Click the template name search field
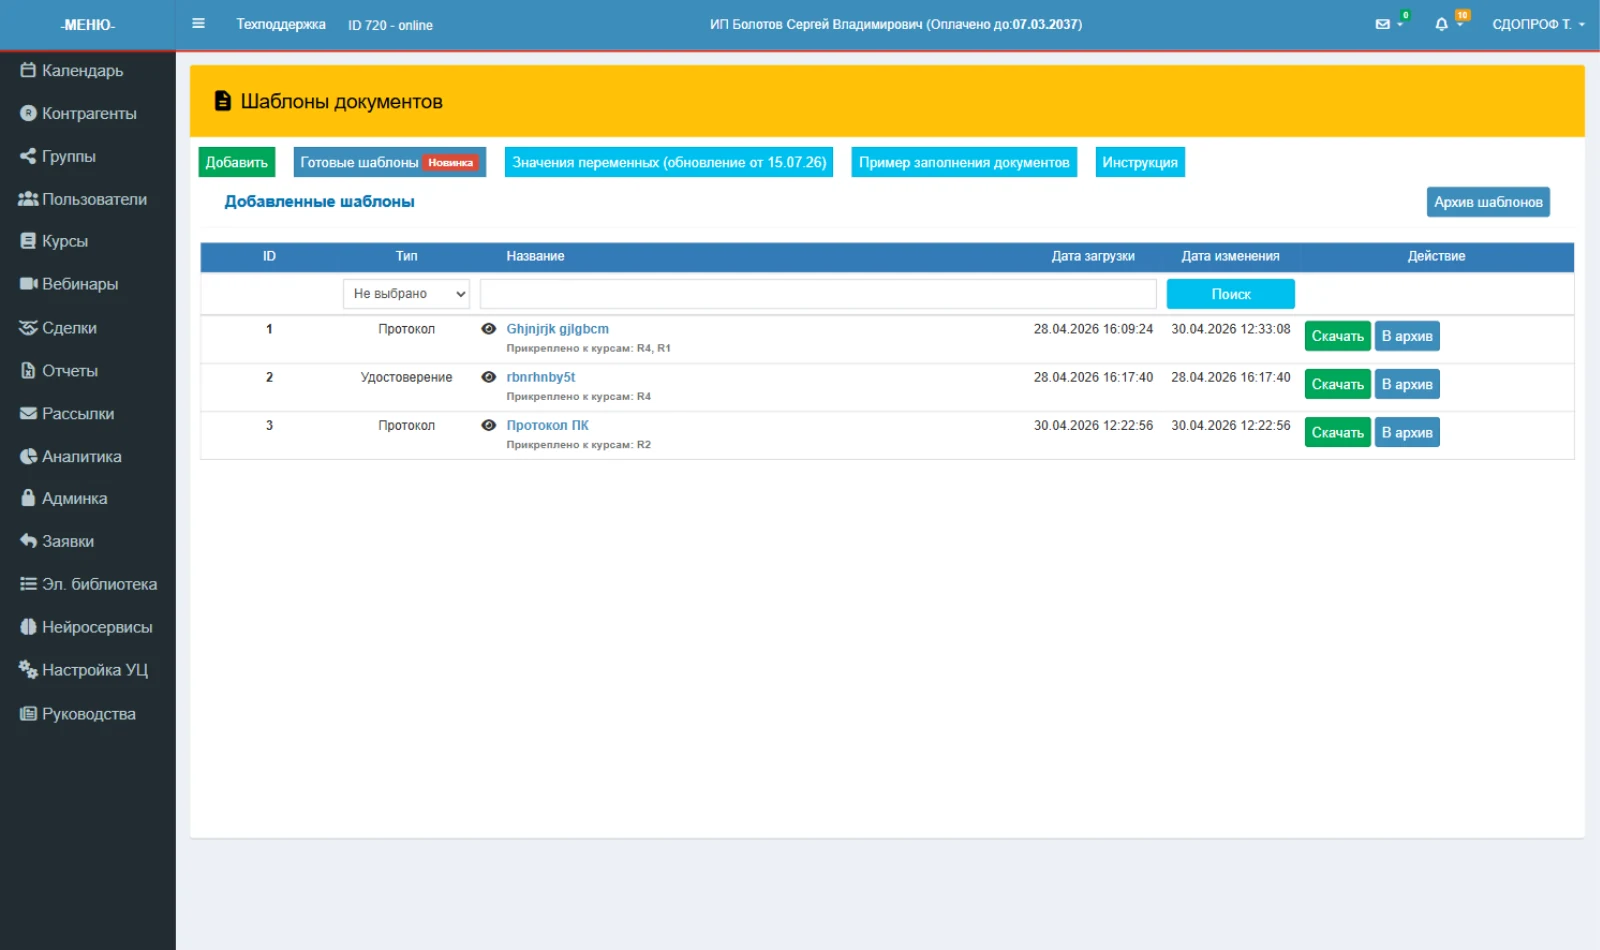 pos(818,294)
